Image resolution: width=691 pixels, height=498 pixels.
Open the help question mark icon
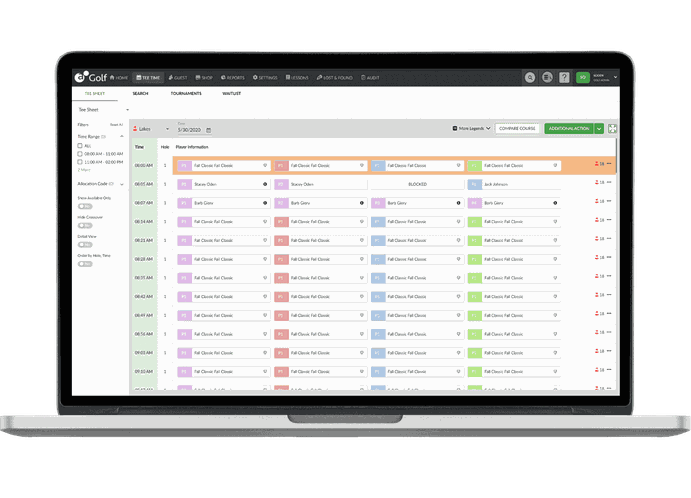point(564,77)
